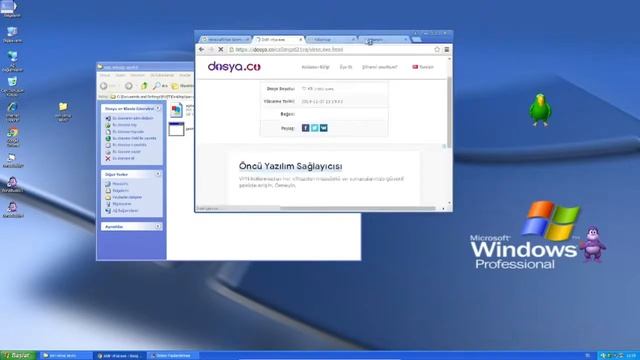Click the green parrot character on the desktop

(540, 109)
